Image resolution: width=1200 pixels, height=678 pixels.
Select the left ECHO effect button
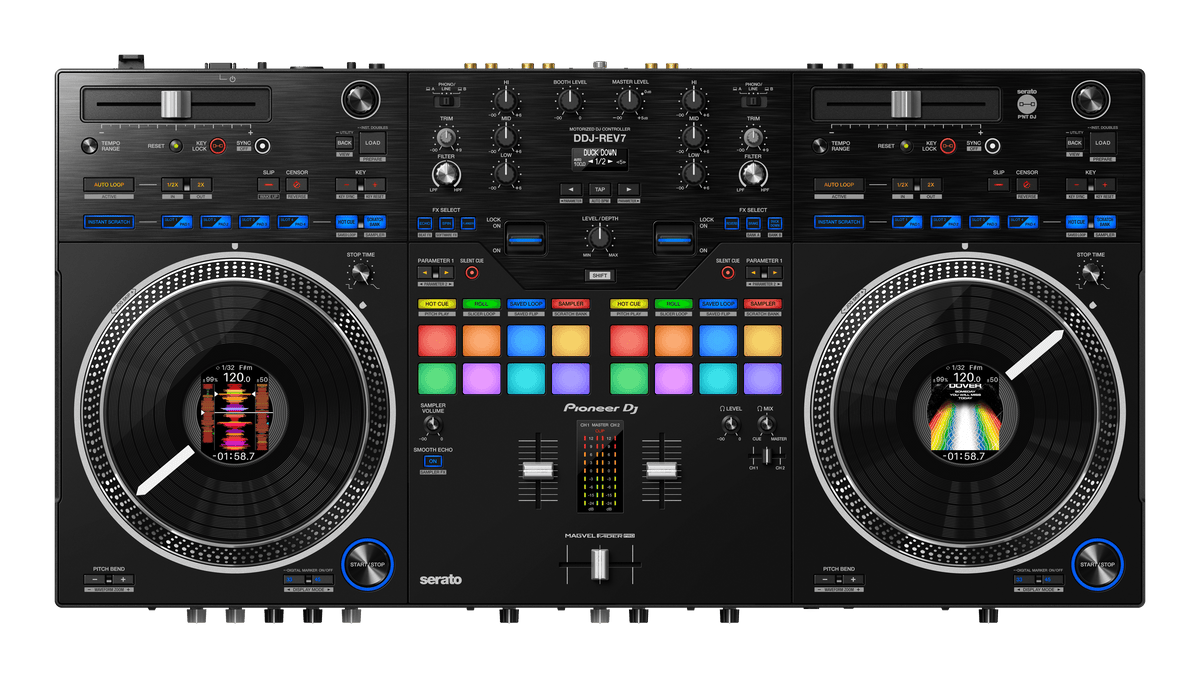[424, 222]
